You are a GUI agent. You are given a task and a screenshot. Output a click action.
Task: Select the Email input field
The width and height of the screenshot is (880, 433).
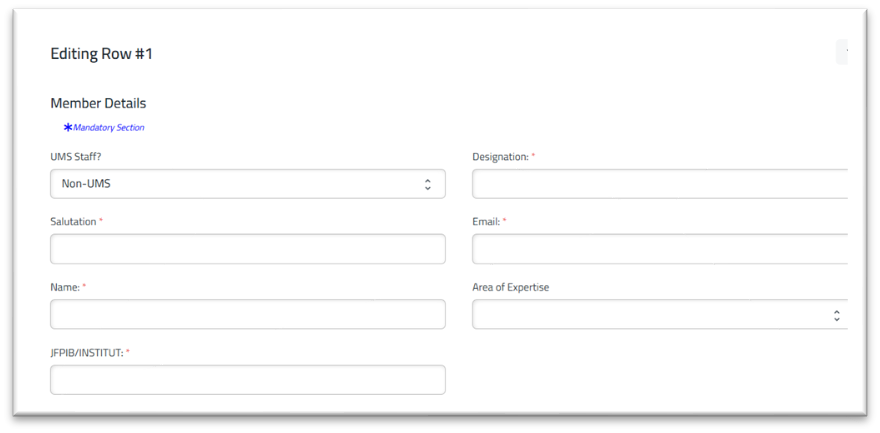[x=659, y=249]
